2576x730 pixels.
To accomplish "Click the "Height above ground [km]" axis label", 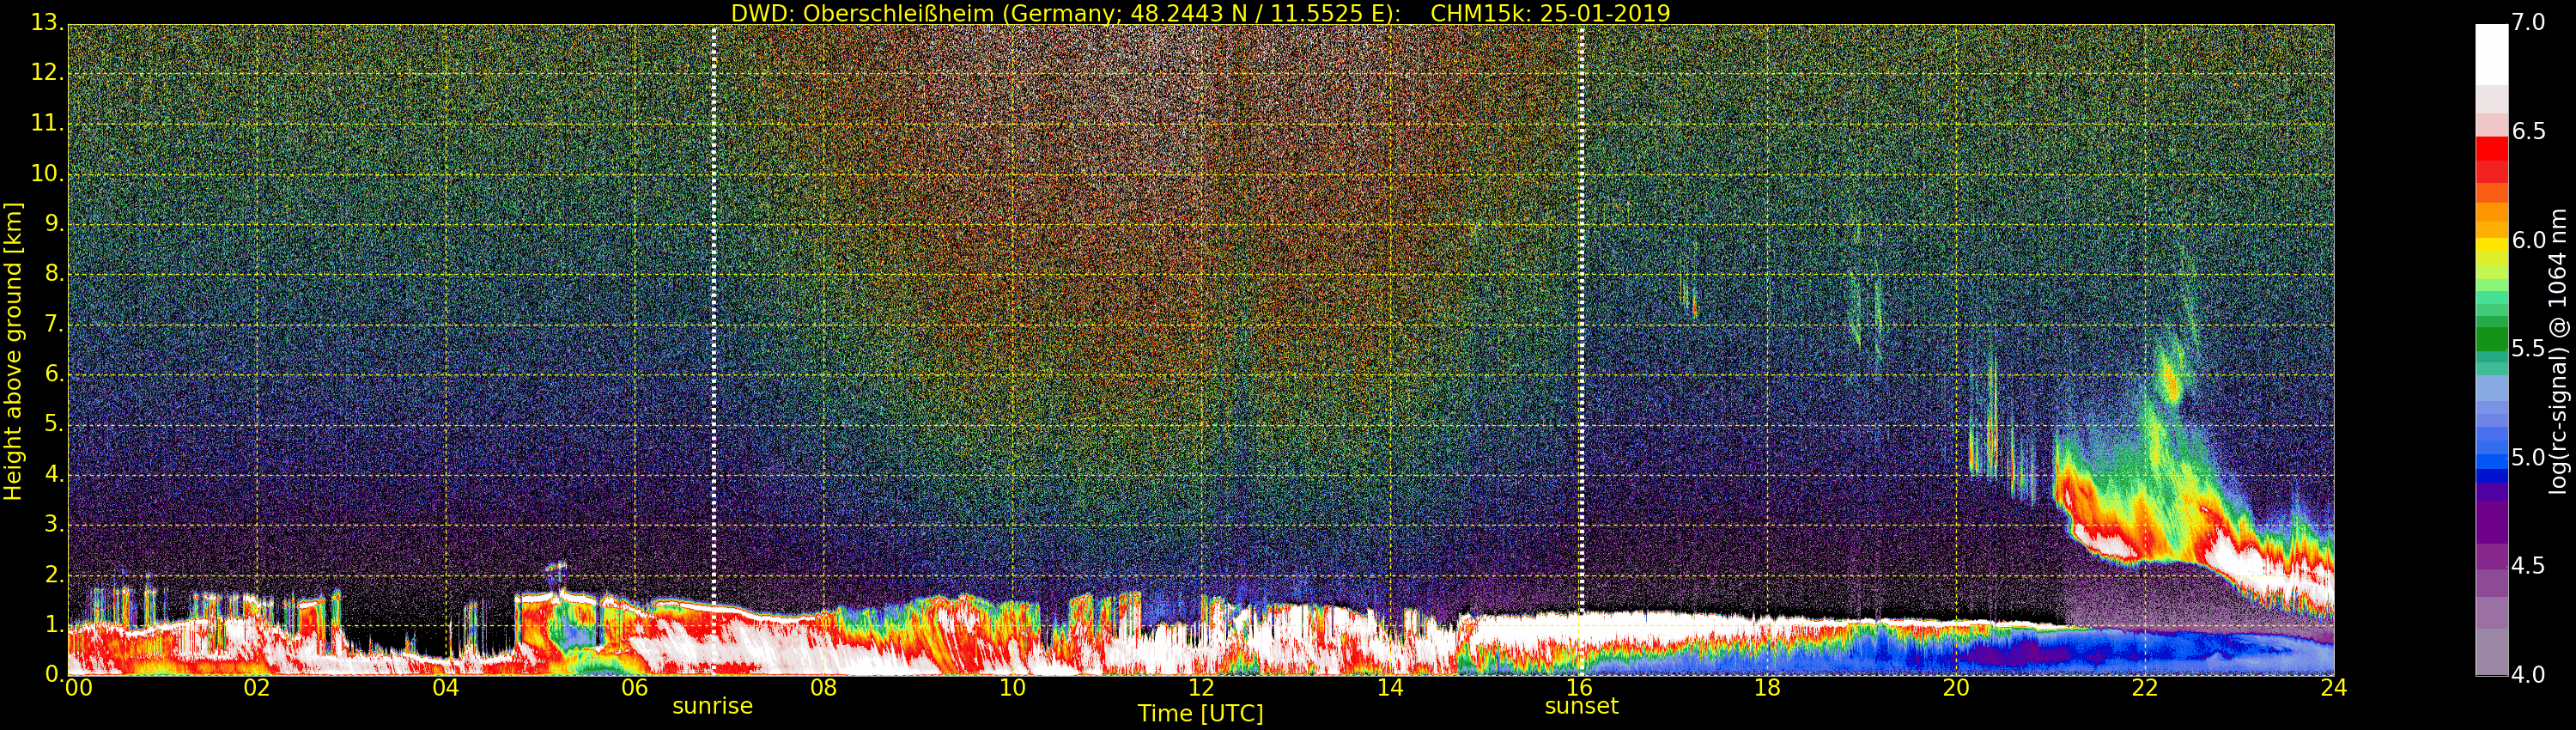I will [13, 351].
